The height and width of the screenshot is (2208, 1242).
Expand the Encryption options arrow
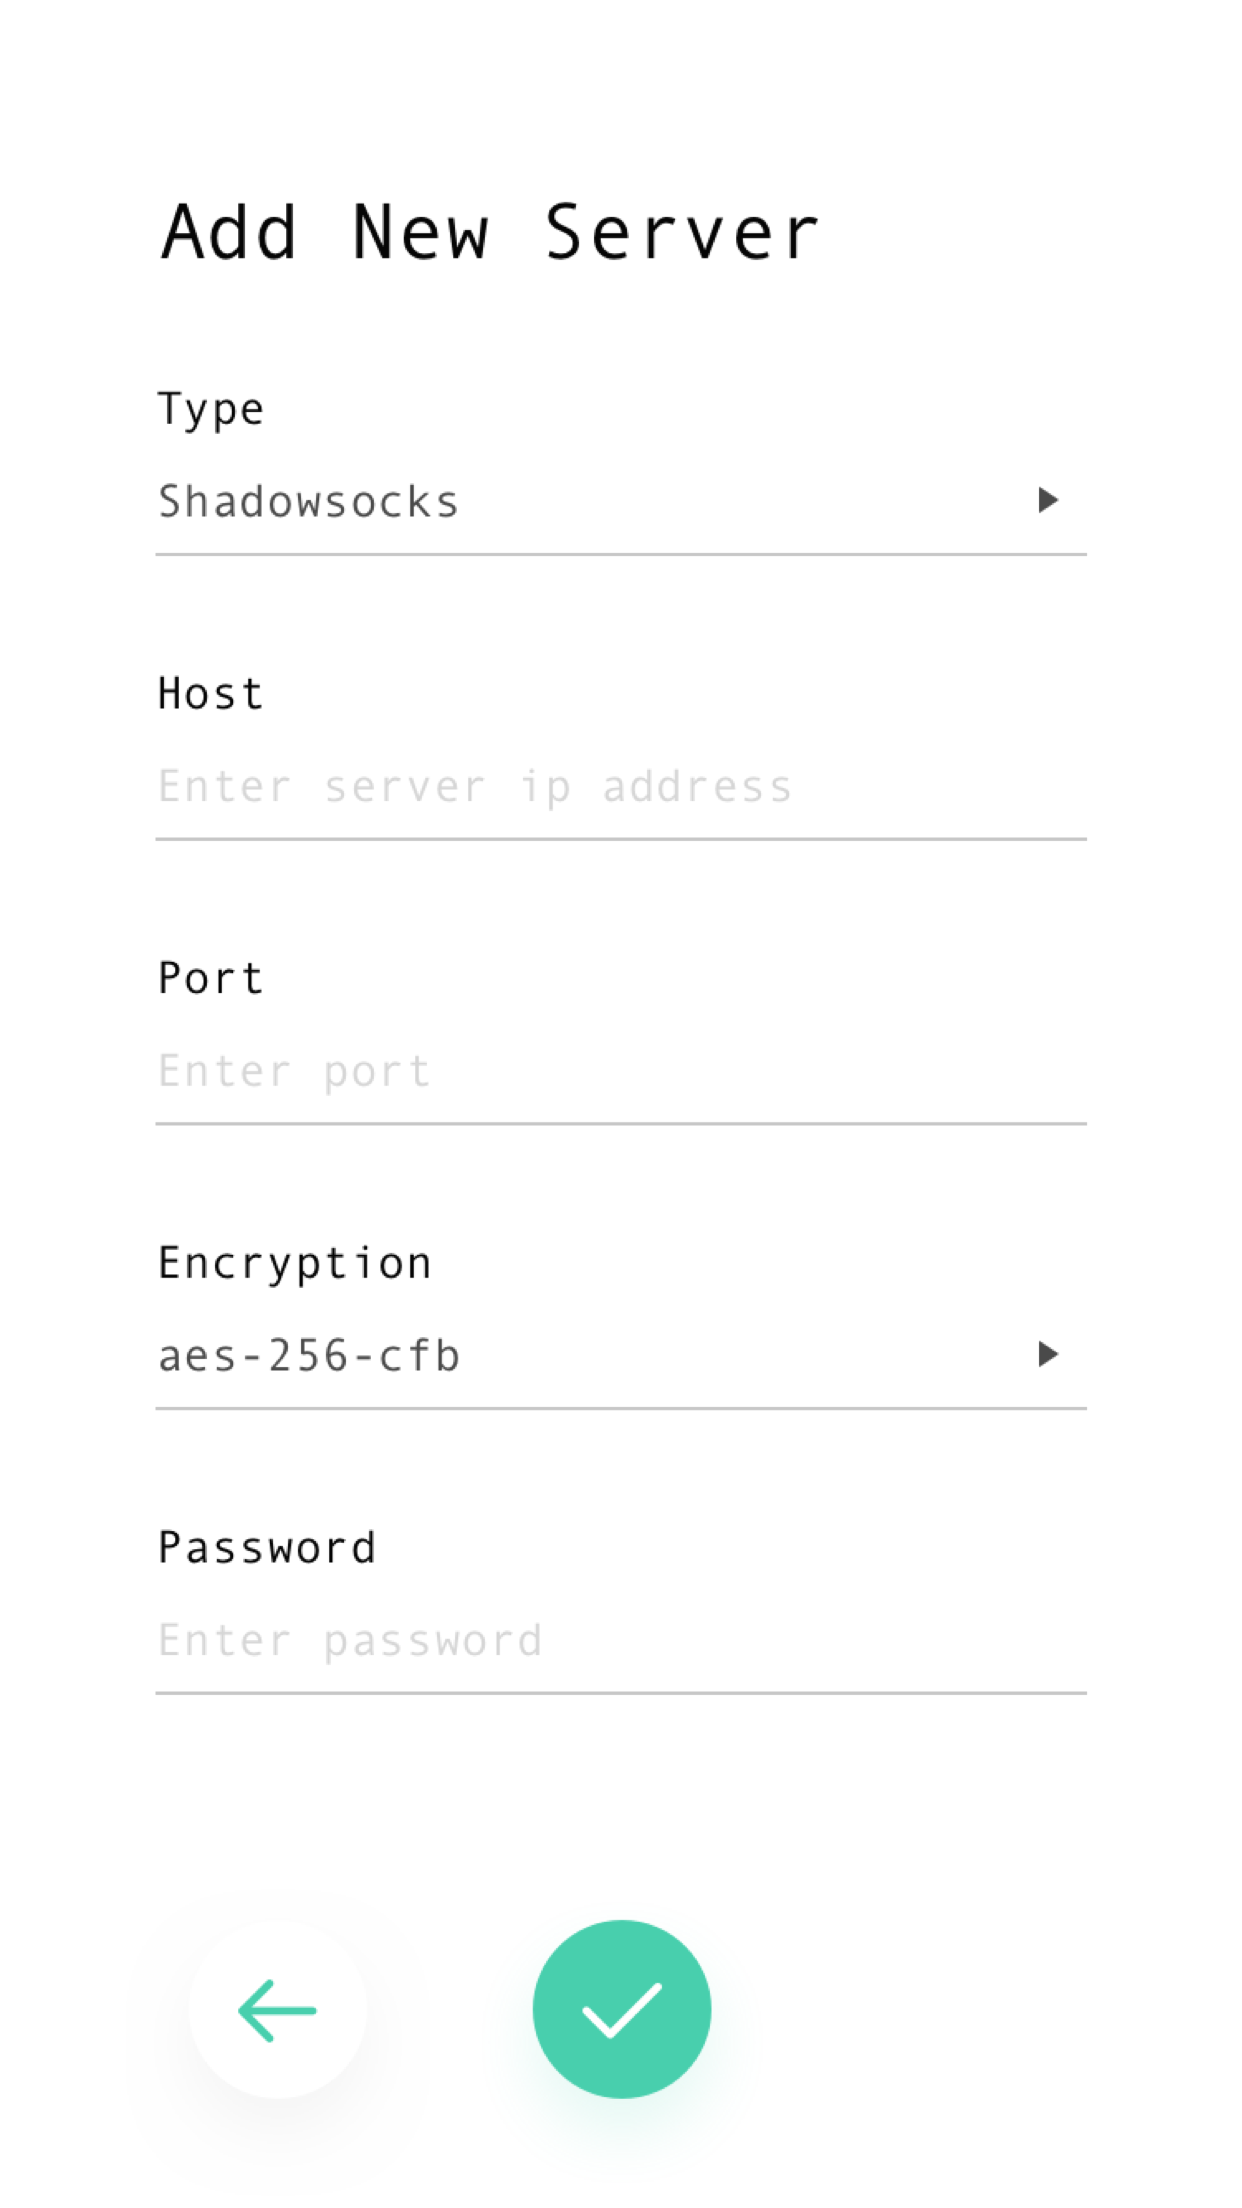1048,1355
